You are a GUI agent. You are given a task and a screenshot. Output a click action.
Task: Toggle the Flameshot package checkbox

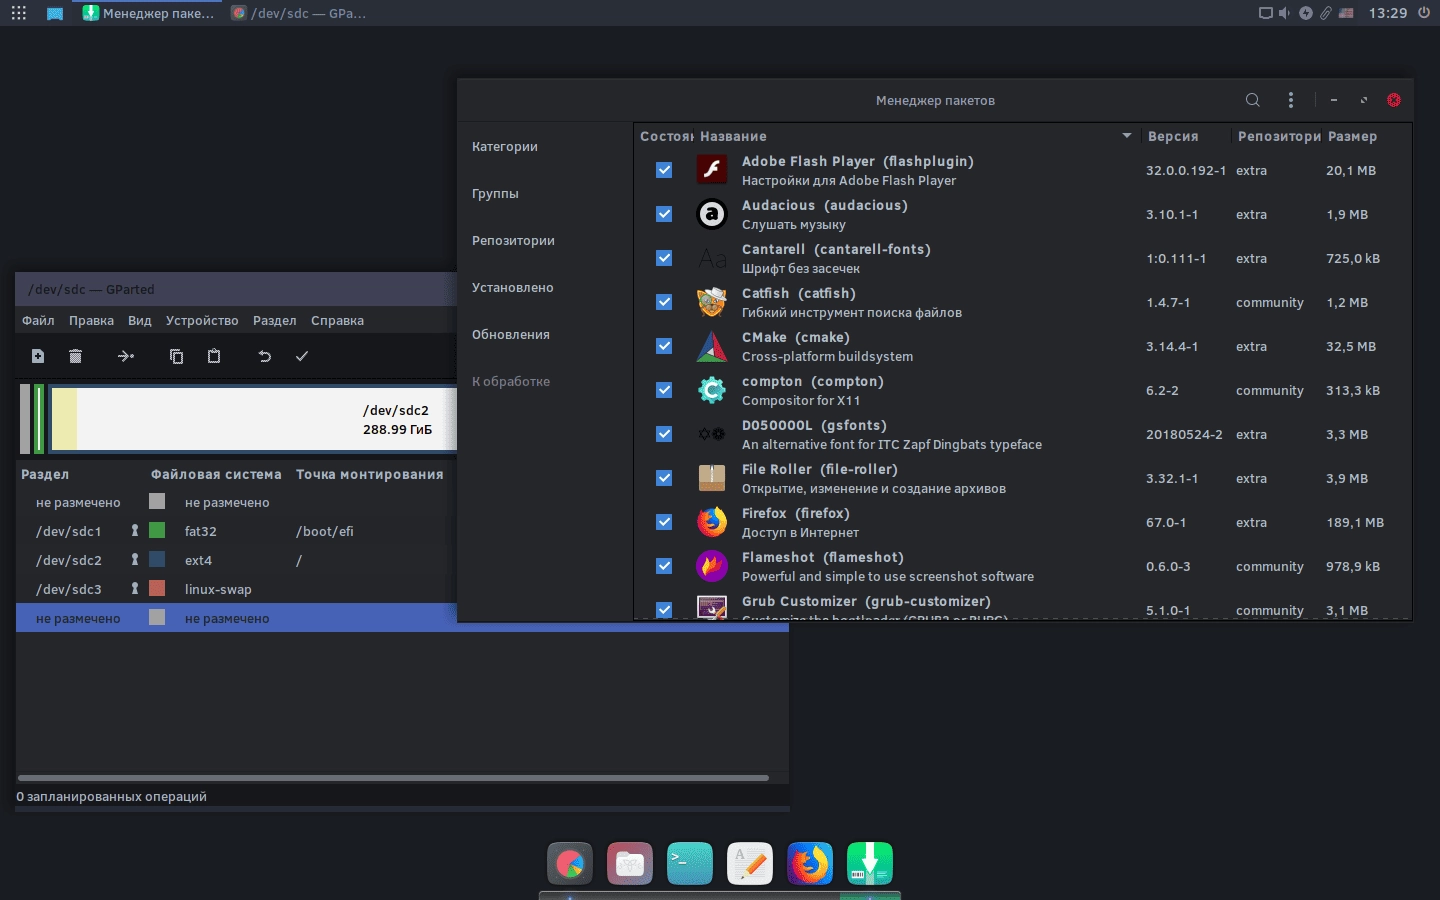pos(664,566)
